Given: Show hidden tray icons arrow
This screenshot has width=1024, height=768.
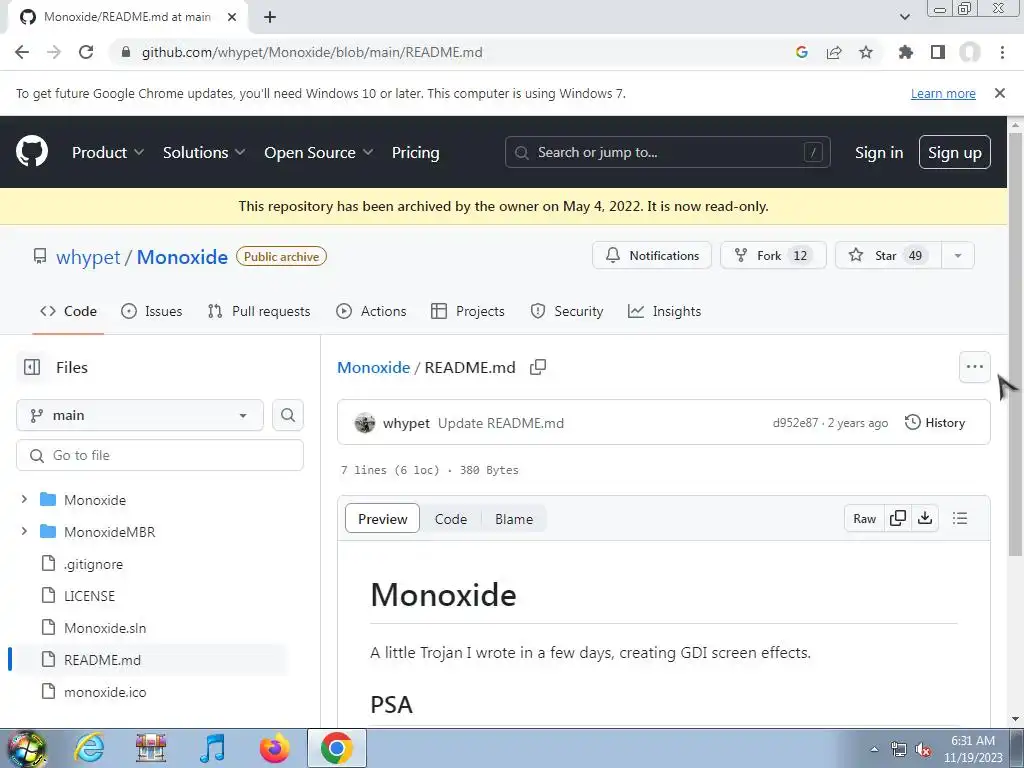Looking at the screenshot, I should pos(874,750).
